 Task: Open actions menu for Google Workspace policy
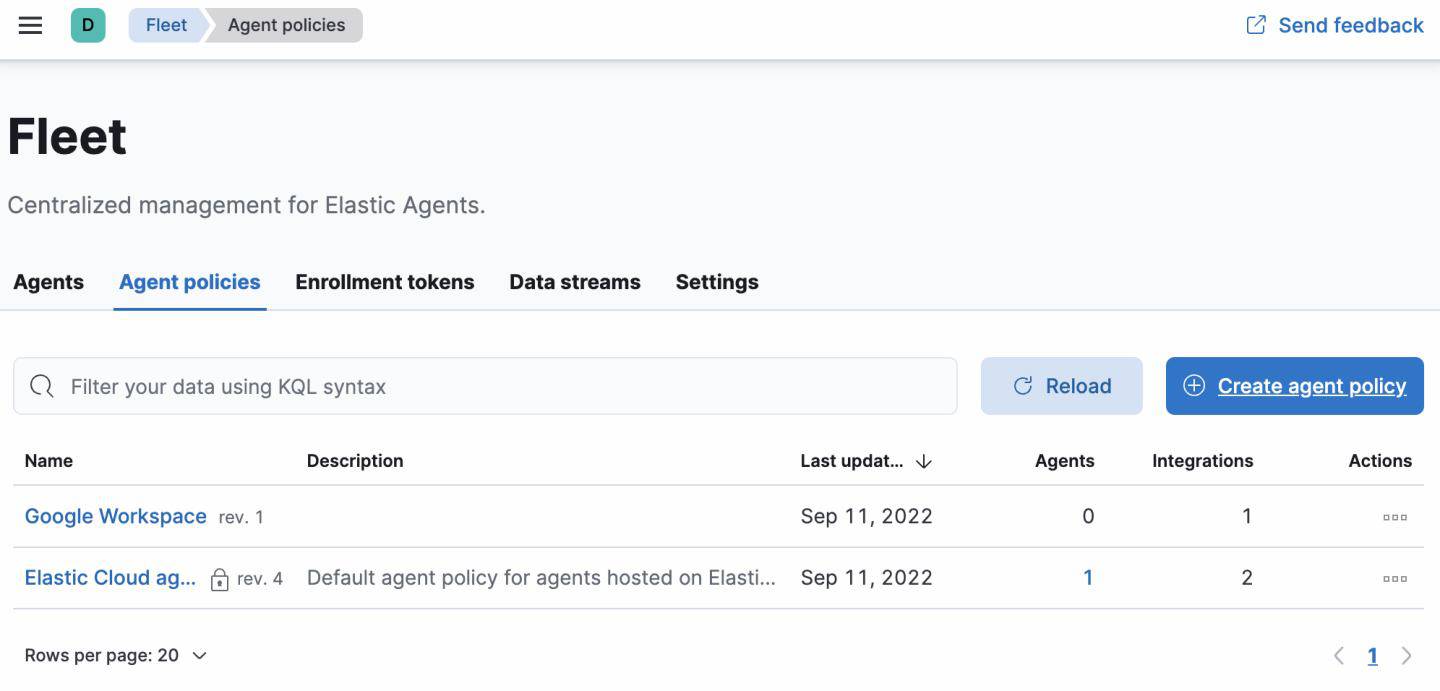pyautogui.click(x=1394, y=517)
